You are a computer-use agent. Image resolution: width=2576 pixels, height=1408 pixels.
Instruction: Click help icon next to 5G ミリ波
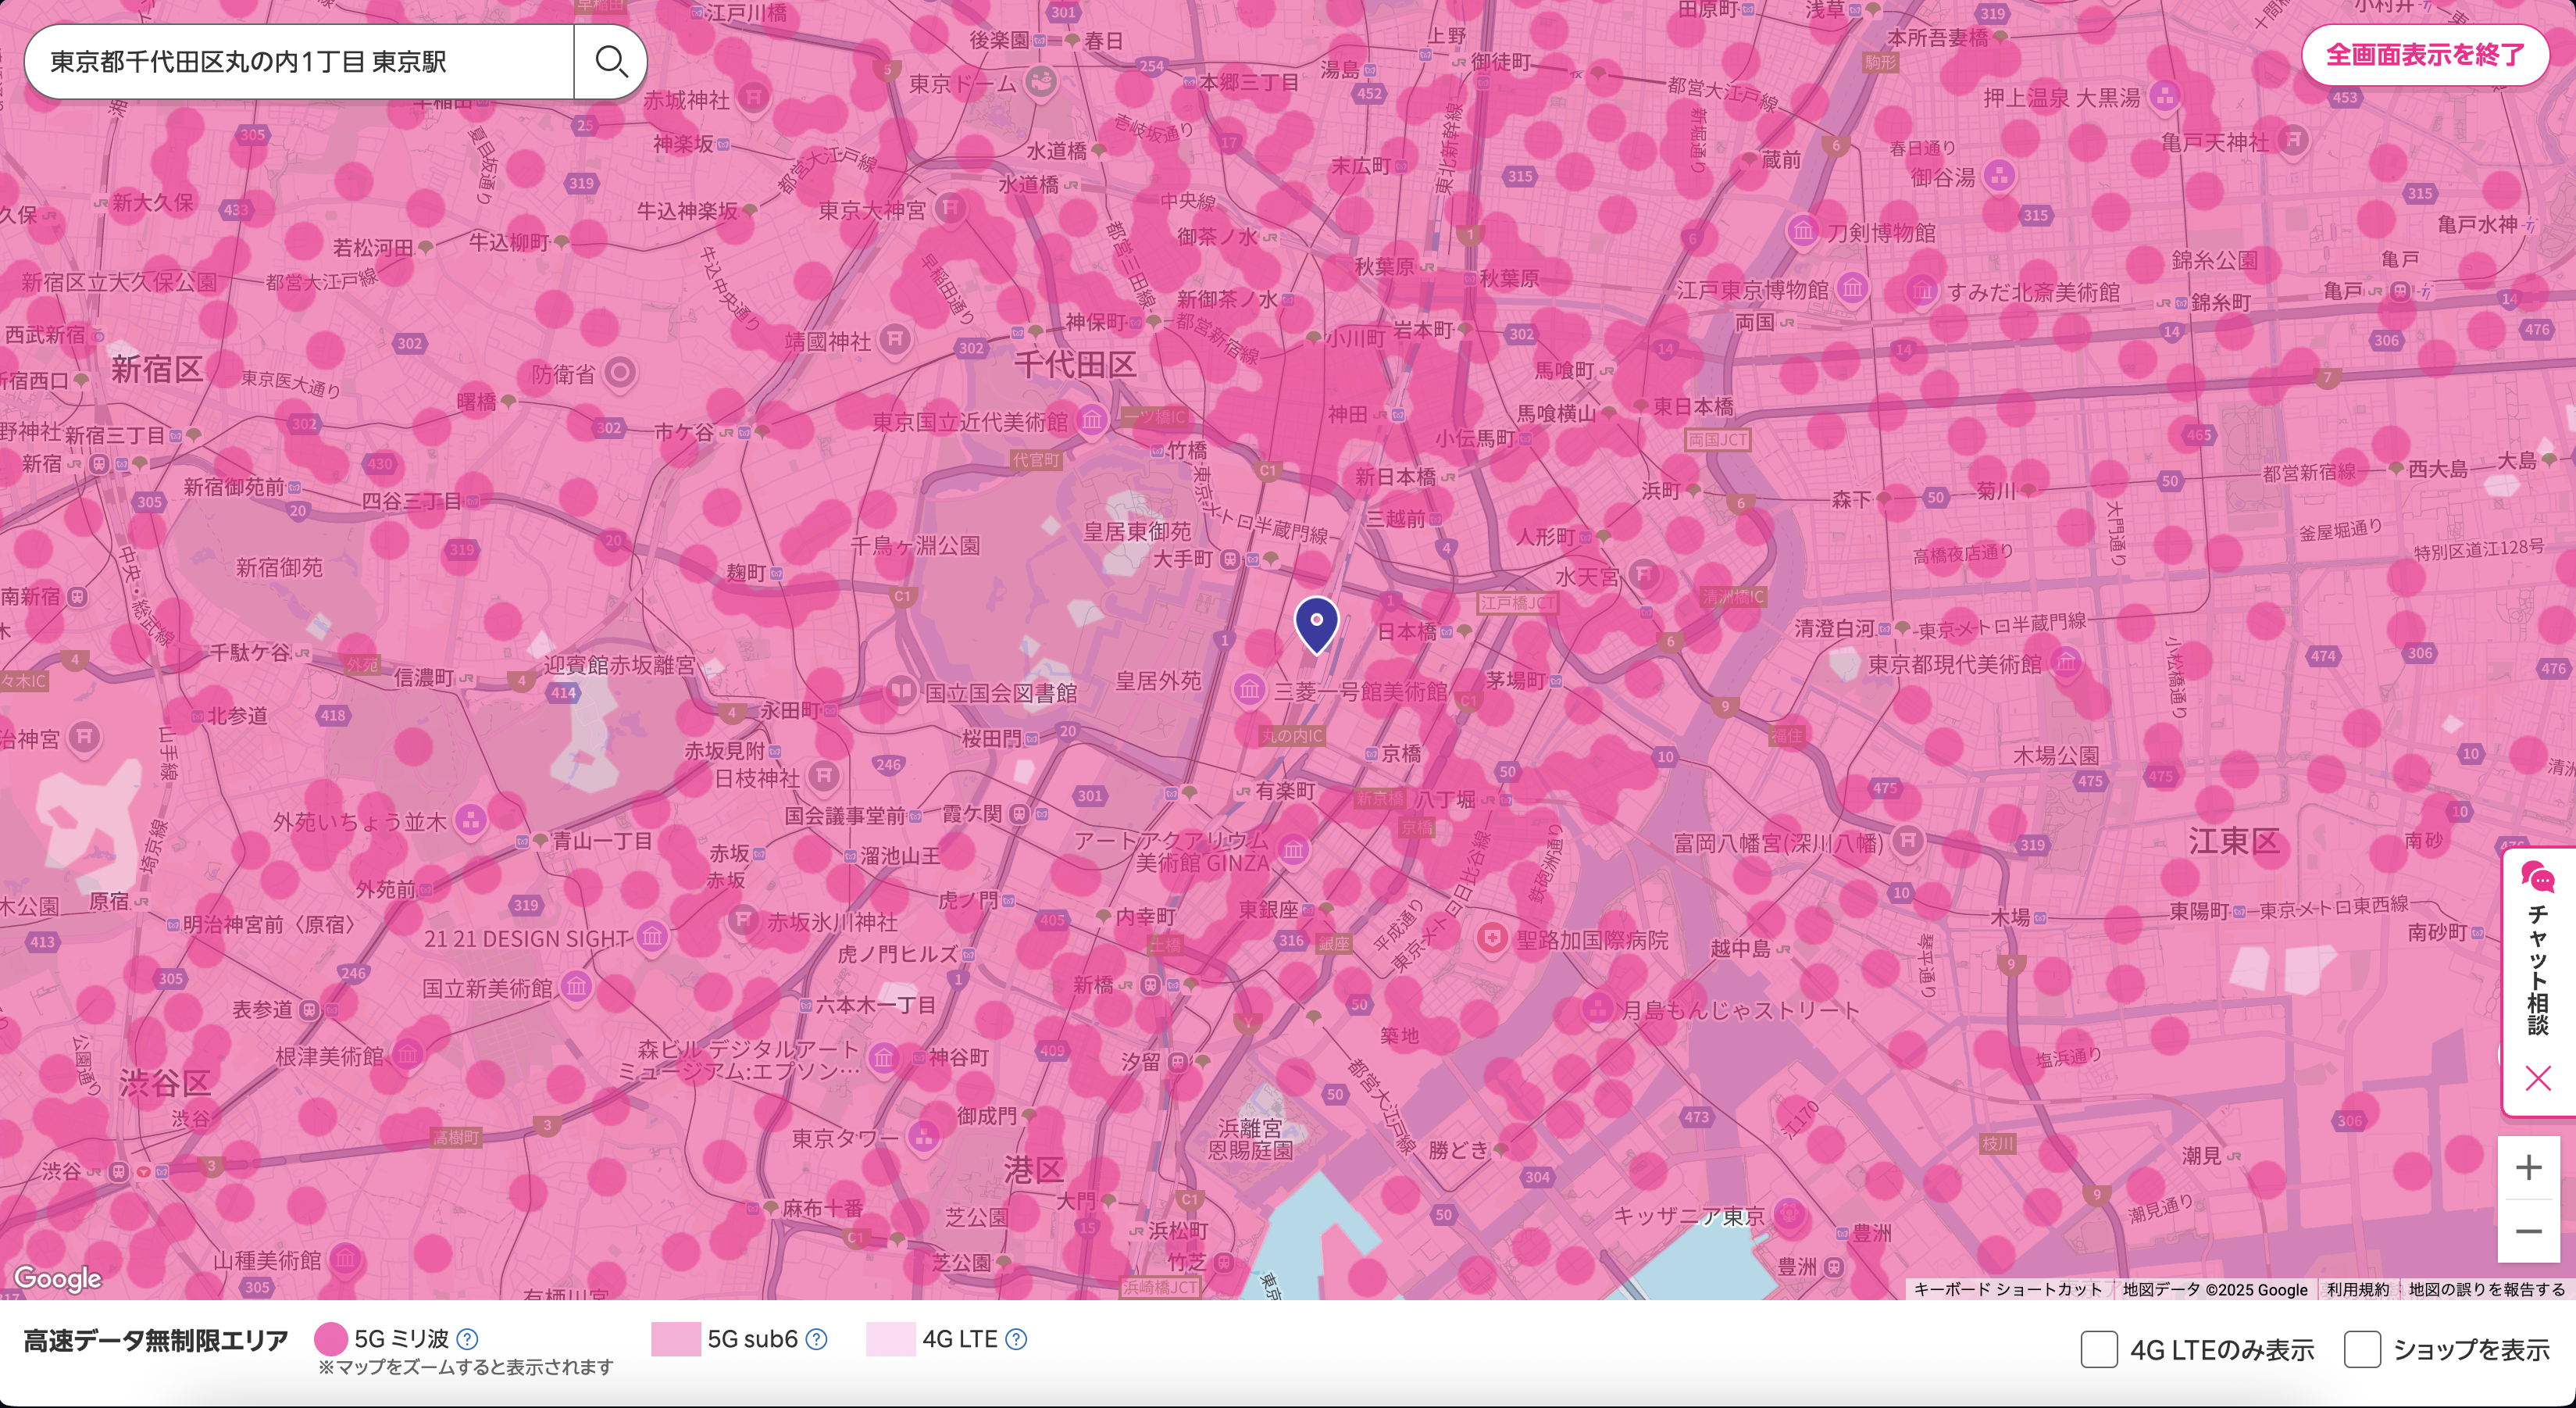467,1339
